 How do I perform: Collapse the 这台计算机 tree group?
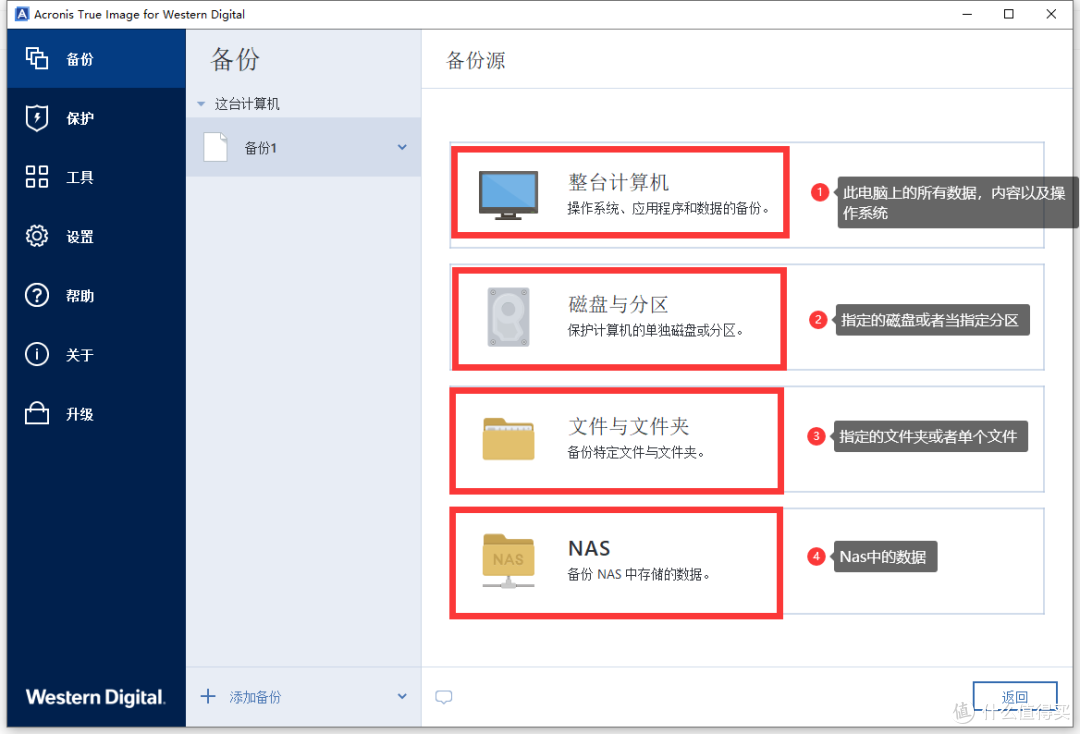click(201, 104)
